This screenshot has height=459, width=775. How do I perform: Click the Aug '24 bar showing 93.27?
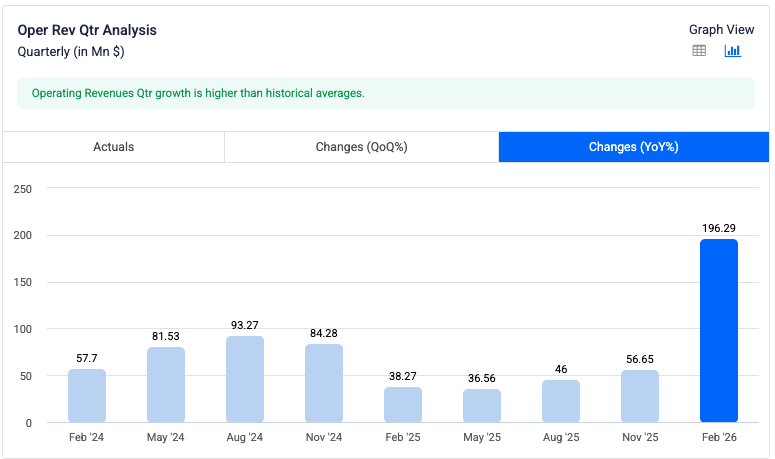click(x=245, y=379)
